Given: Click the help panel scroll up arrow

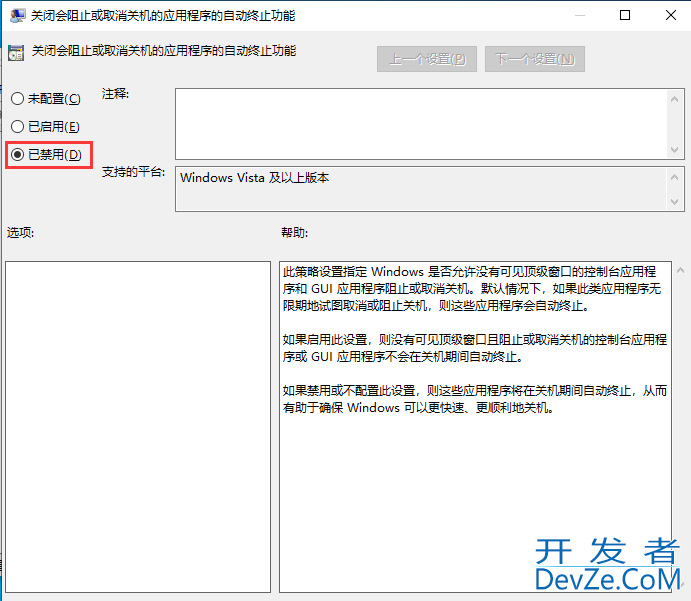Looking at the screenshot, I should (680, 271).
